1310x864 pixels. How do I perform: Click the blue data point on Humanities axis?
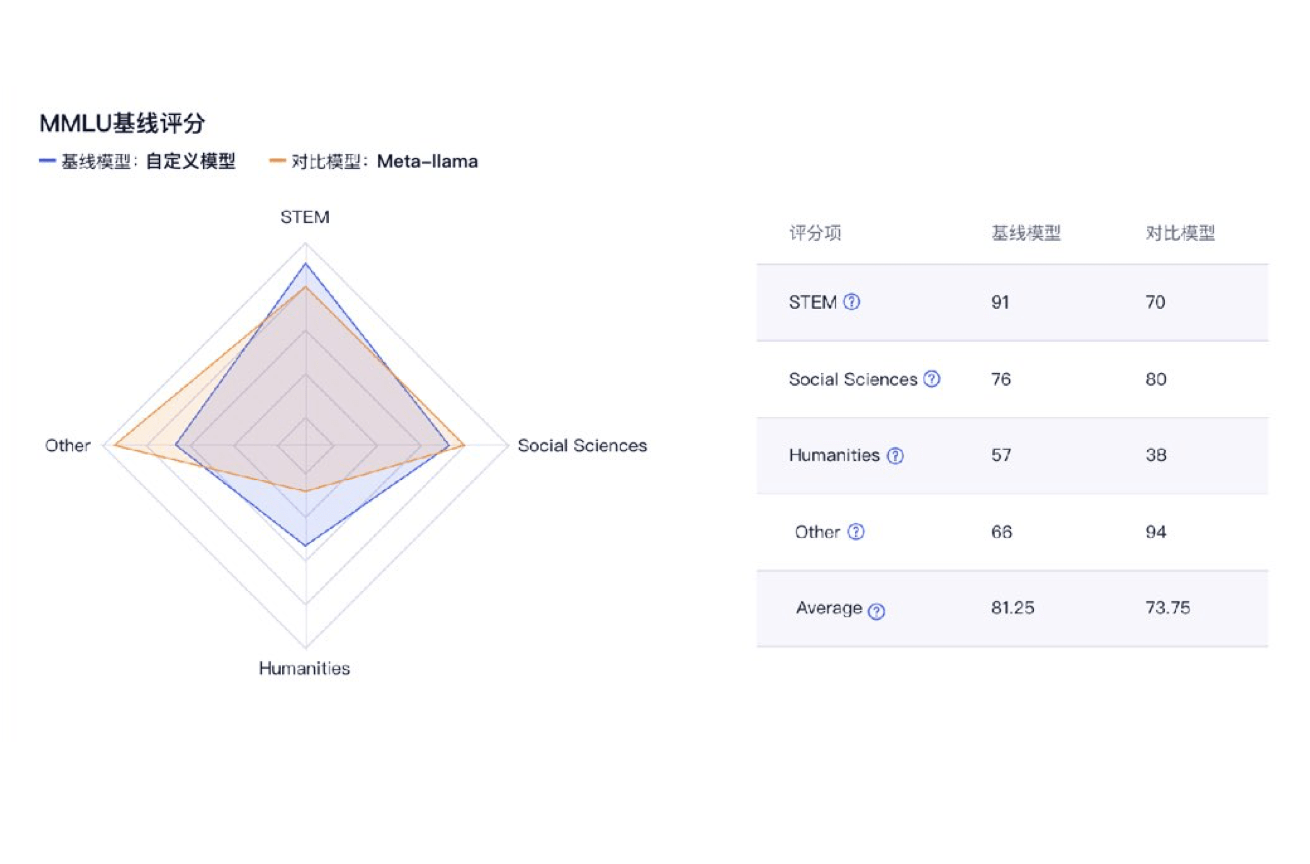(305, 545)
